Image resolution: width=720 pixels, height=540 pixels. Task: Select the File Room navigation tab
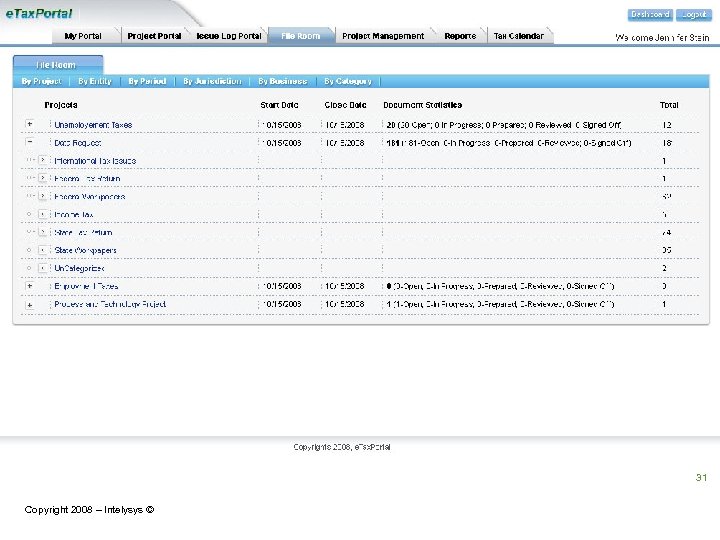tap(301, 36)
